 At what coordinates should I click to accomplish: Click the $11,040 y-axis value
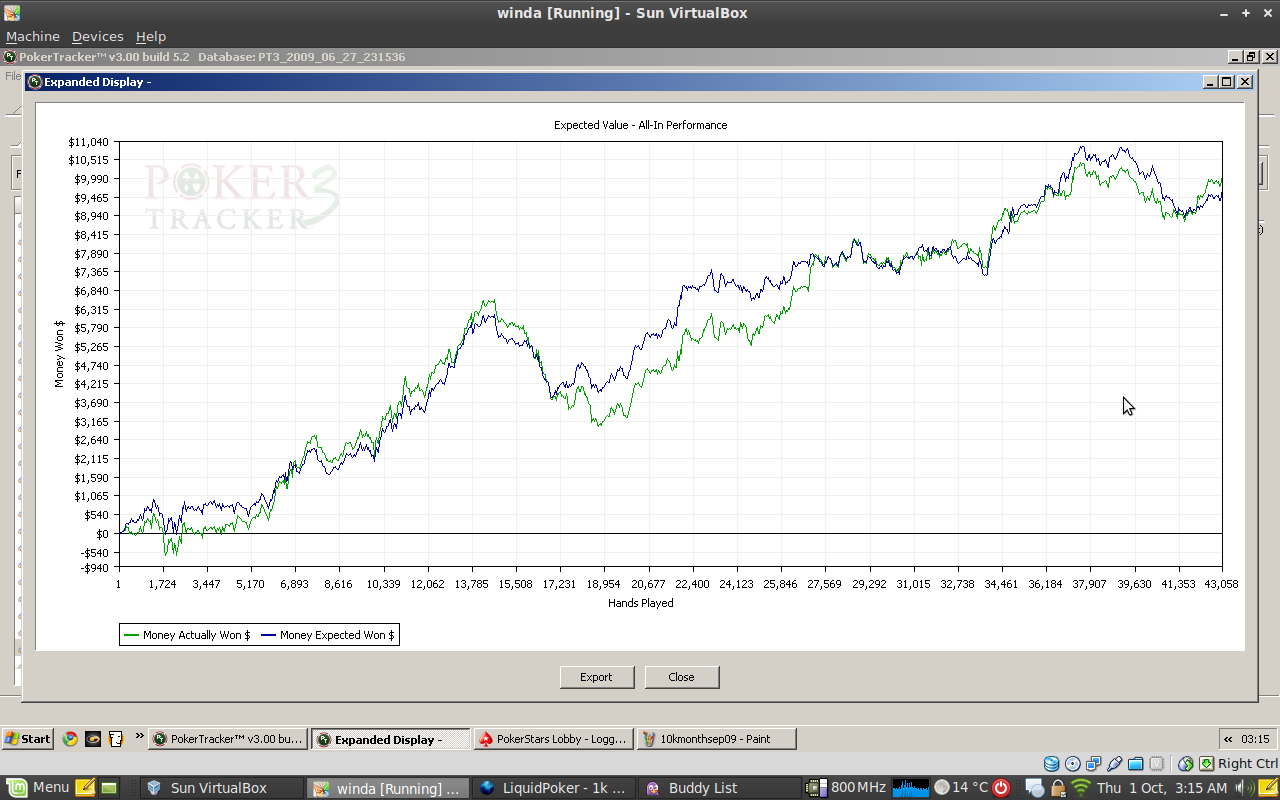(88, 142)
